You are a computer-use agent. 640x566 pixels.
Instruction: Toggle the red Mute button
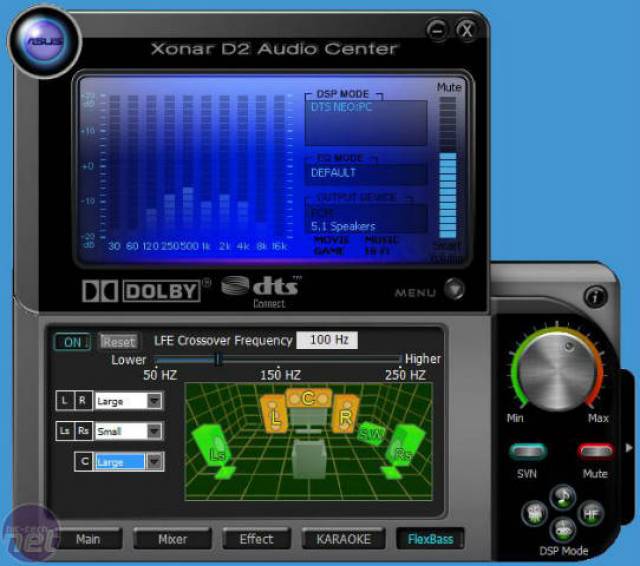point(595,451)
